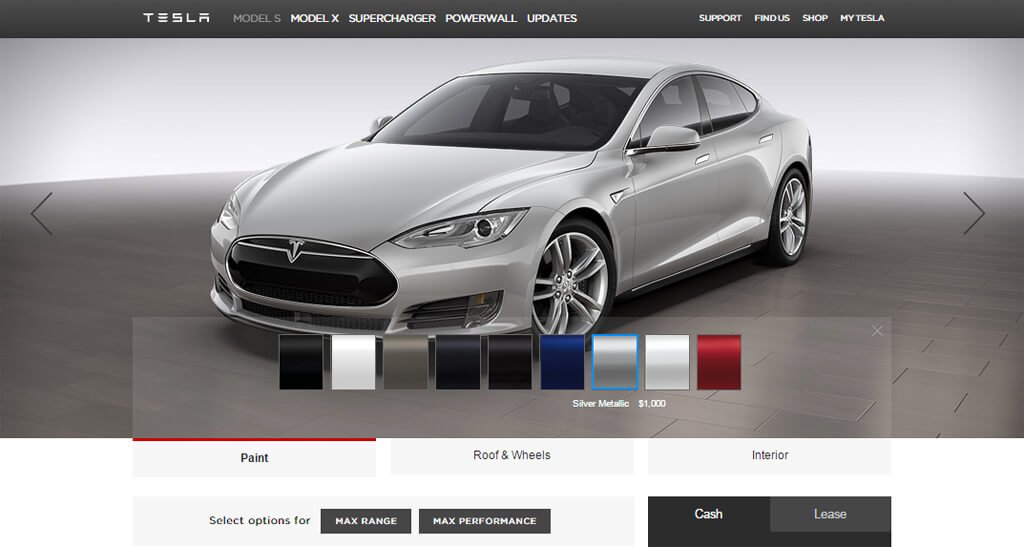Select the Cash payment tab
The image size is (1024, 547).
(709, 514)
